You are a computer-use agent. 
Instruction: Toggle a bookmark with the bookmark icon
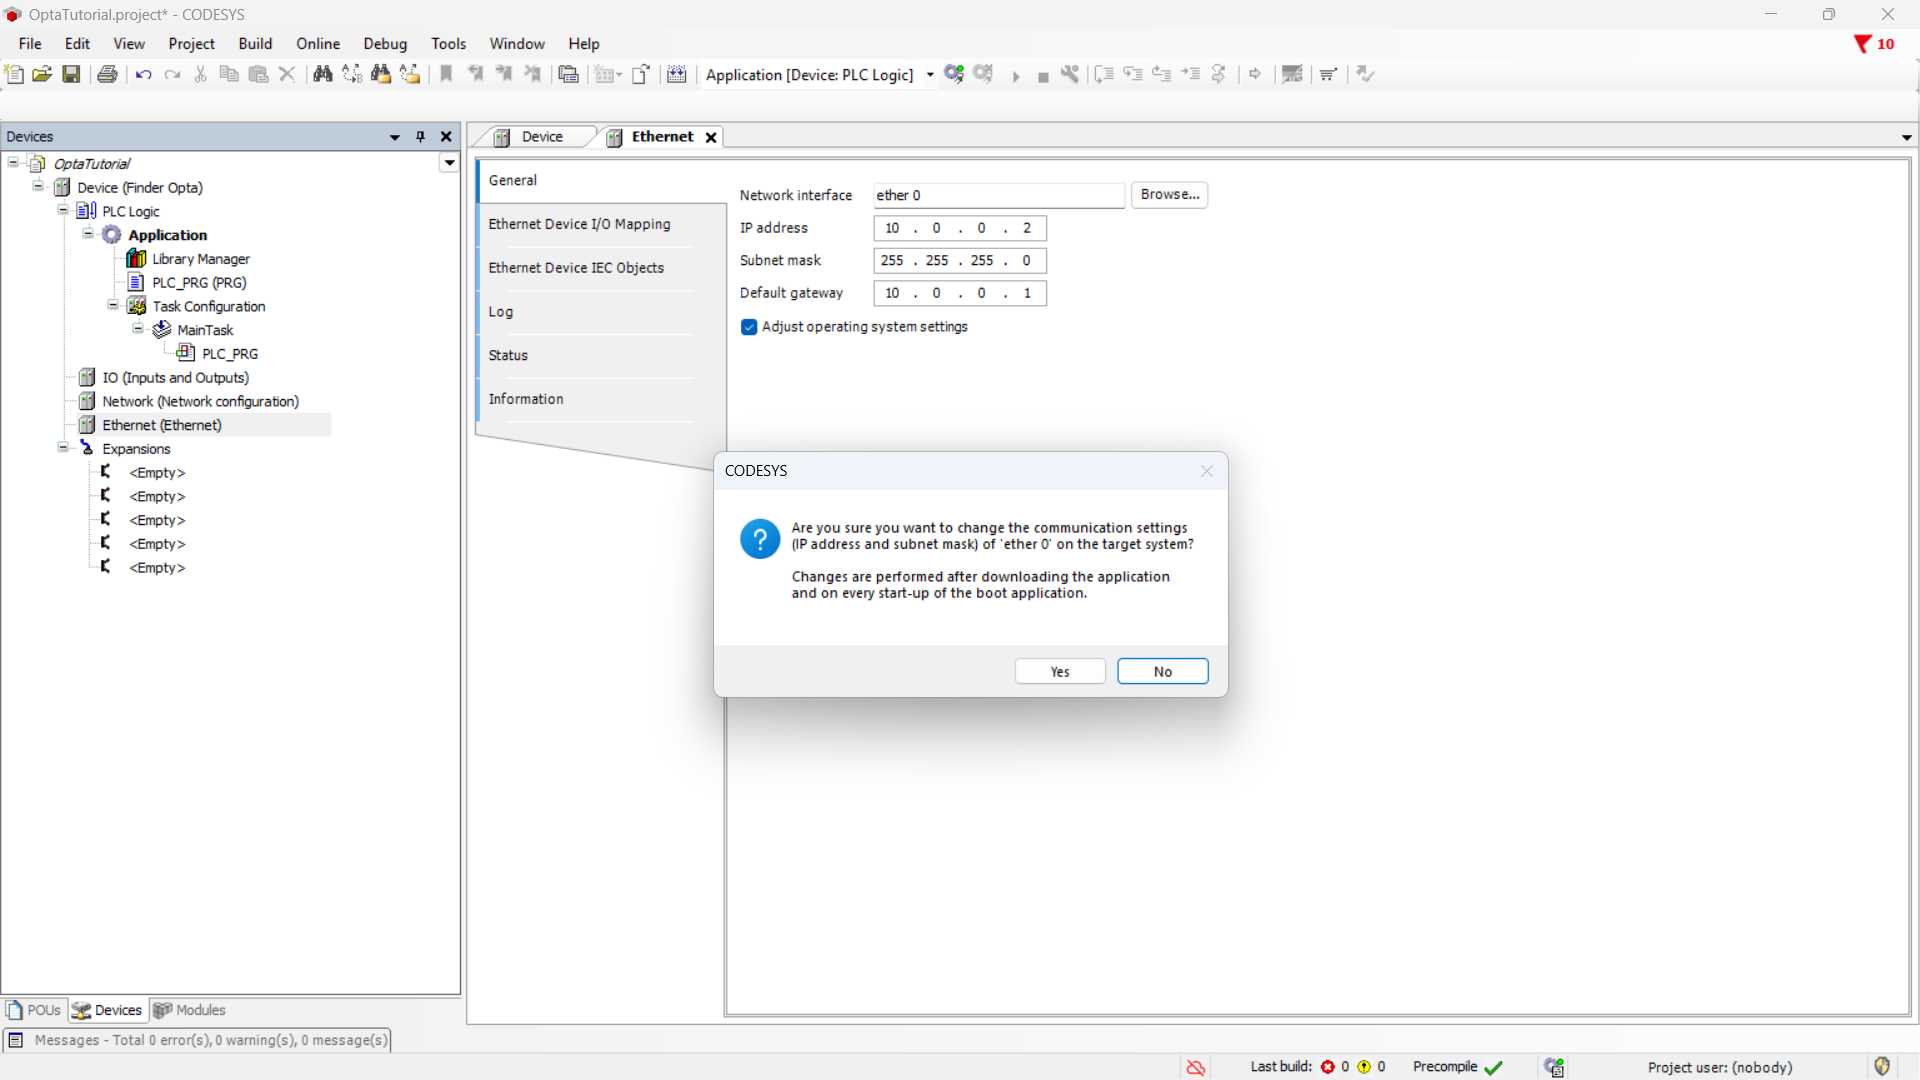pyautogui.click(x=445, y=74)
